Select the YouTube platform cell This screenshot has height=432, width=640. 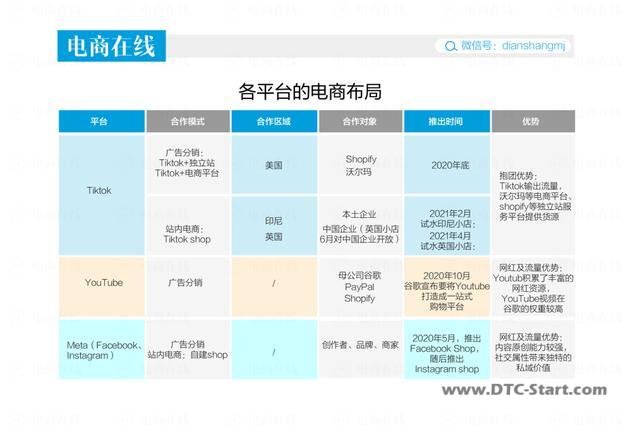pyautogui.click(x=102, y=287)
